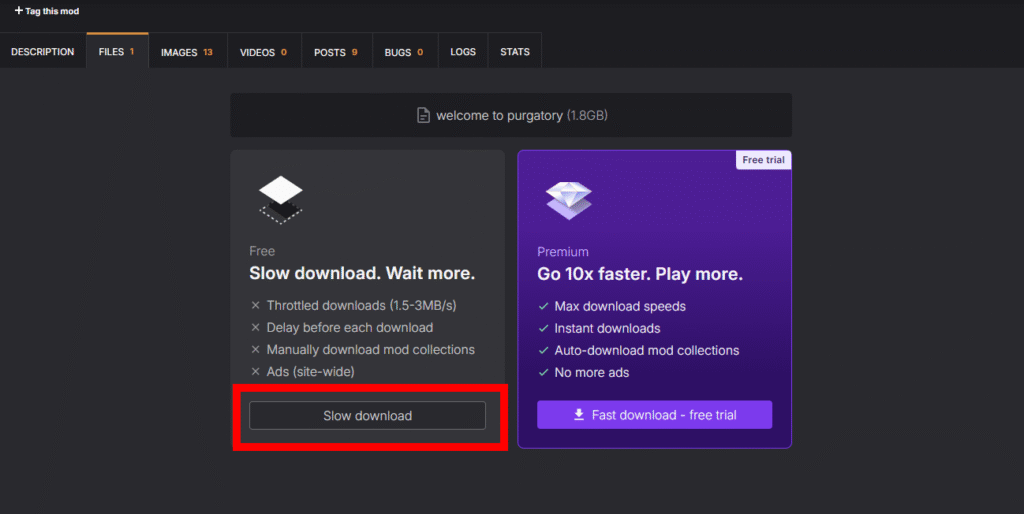Click the file icon next to welcome to purgatory
The height and width of the screenshot is (514, 1024).
coord(423,115)
